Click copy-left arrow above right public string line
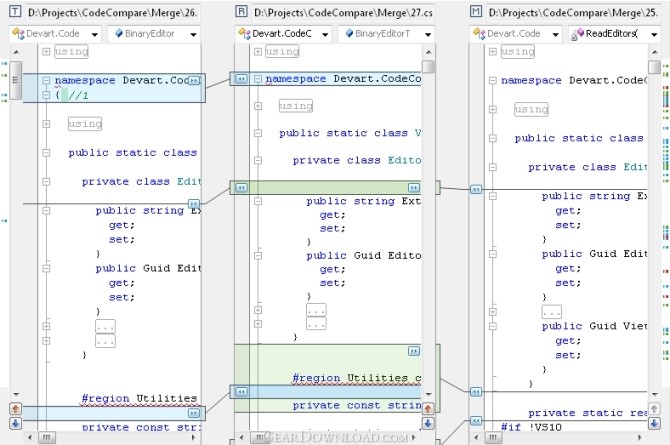Image resolution: width=670 pixels, height=445 pixels. (476, 189)
